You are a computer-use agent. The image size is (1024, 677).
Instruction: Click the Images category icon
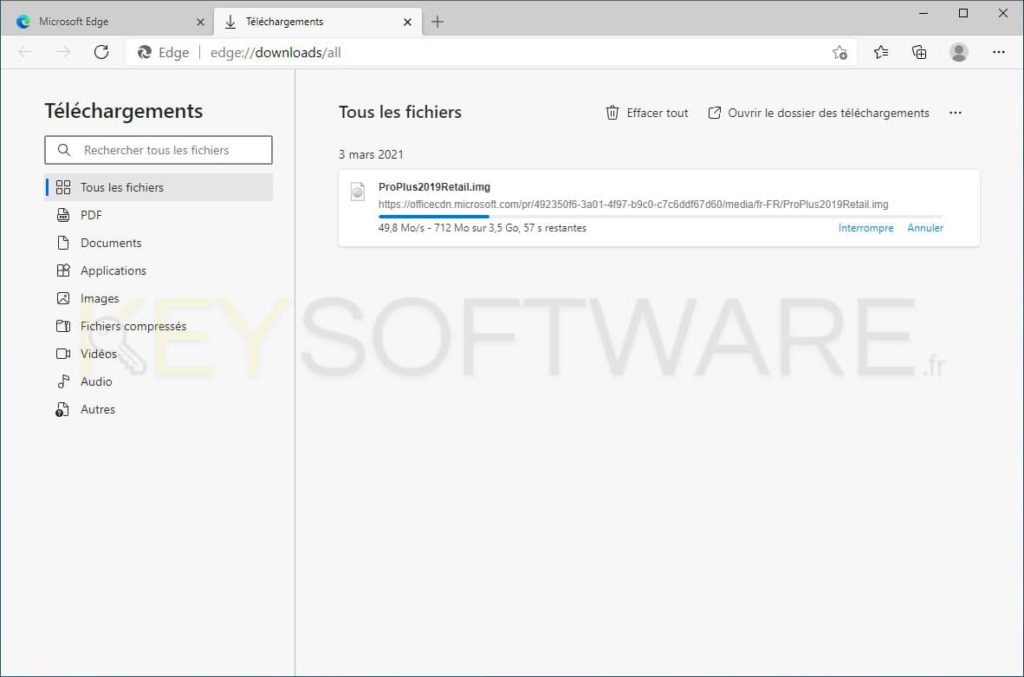(x=63, y=298)
